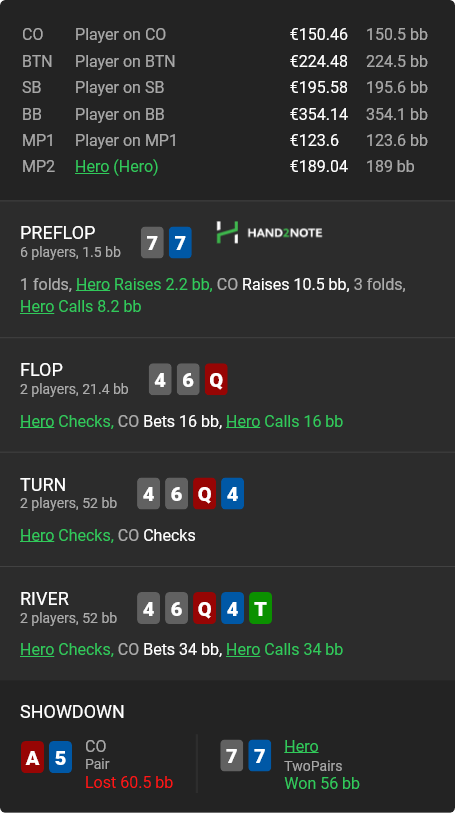
Task: Select the Player on BB row
Action: point(225,114)
